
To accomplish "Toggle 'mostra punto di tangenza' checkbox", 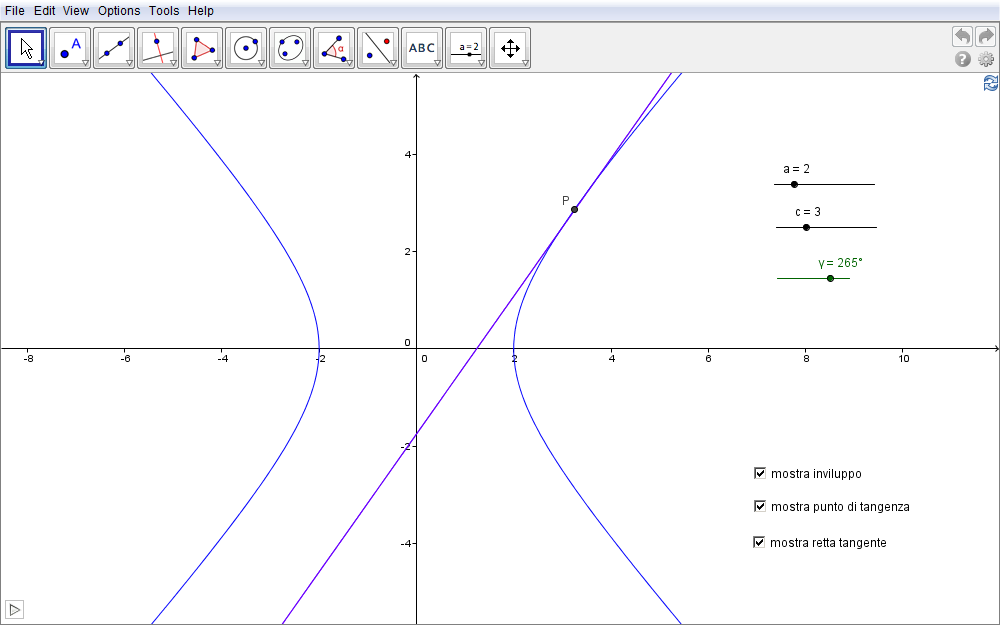I will click(x=760, y=506).
